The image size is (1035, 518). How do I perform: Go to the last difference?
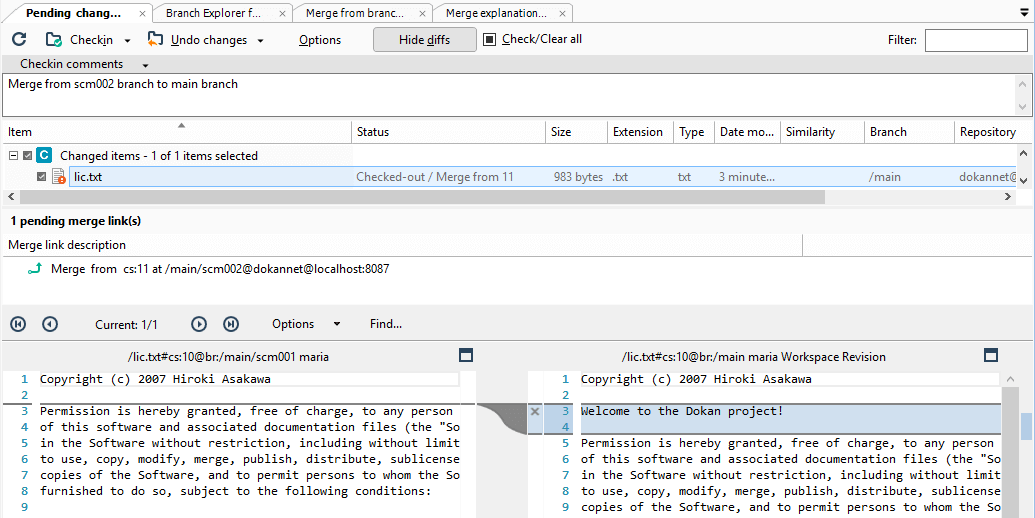[x=230, y=324]
